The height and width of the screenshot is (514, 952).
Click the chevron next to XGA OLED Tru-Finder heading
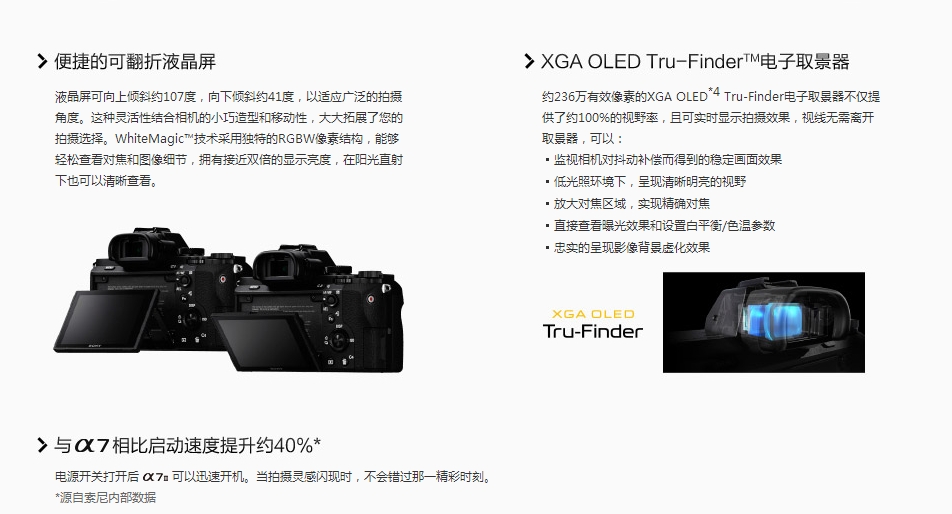529,61
